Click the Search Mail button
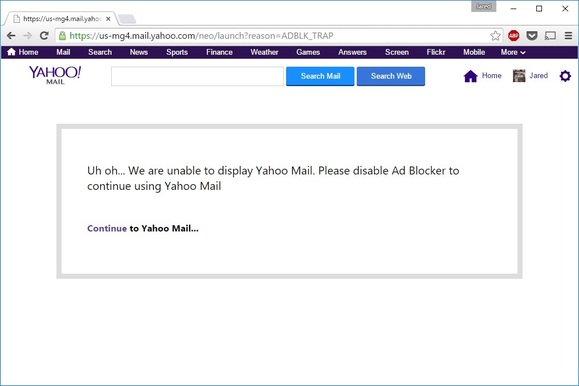This screenshot has width=579, height=386. point(320,76)
